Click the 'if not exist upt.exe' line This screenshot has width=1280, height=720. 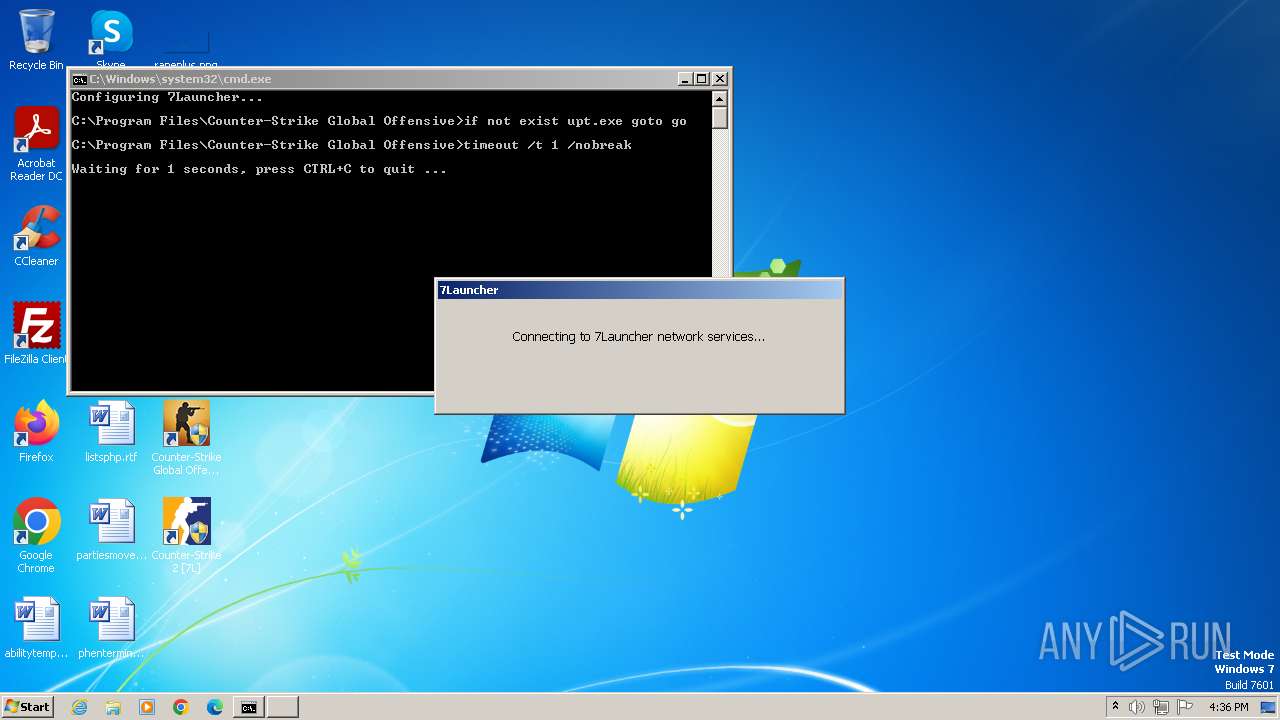(x=379, y=121)
